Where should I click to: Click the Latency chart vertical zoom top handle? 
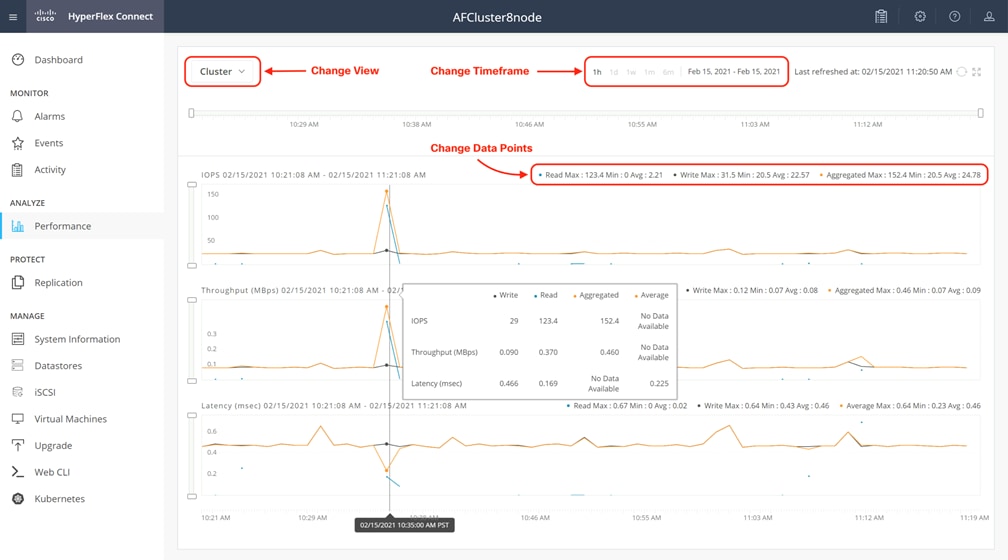point(192,415)
